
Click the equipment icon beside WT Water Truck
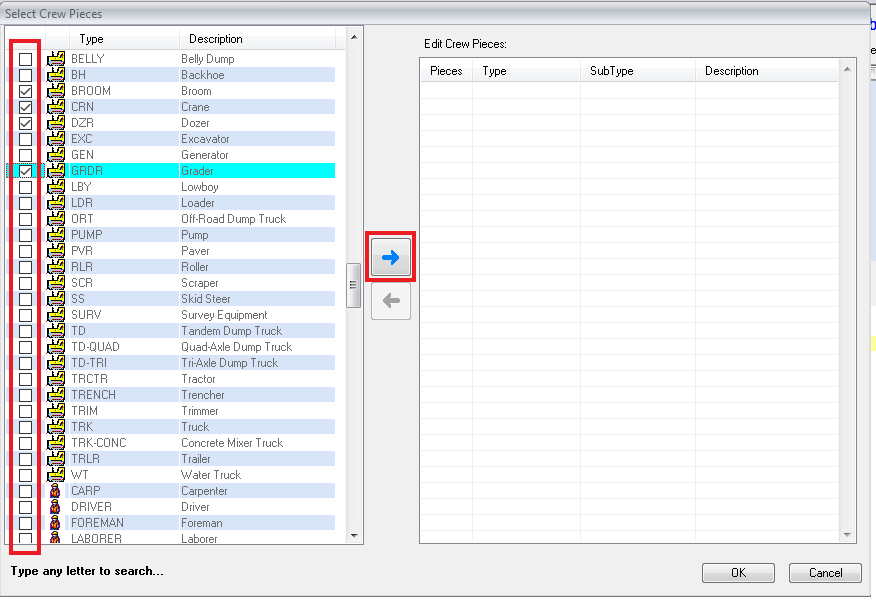pyautogui.click(x=56, y=474)
